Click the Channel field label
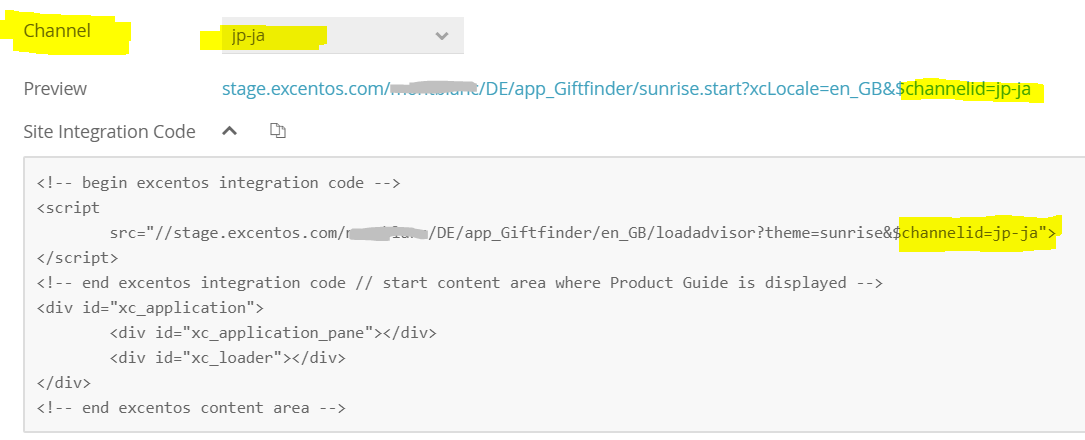 (x=57, y=31)
